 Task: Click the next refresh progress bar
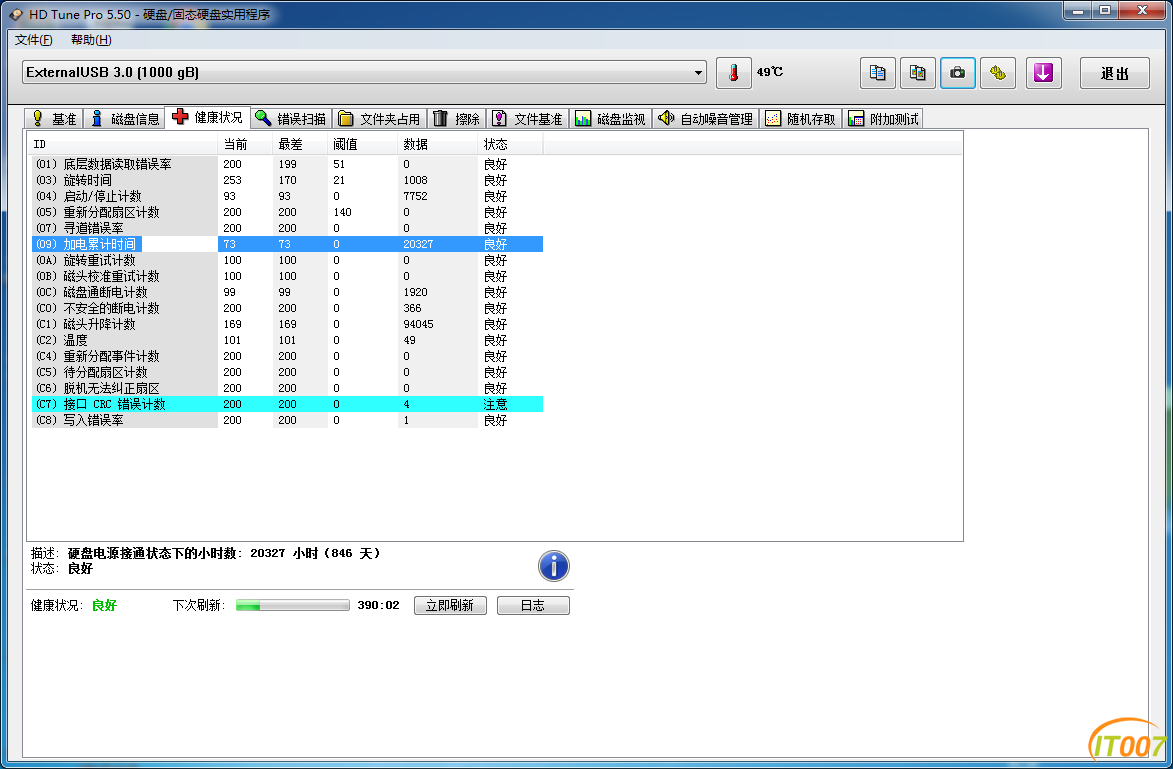pos(293,605)
